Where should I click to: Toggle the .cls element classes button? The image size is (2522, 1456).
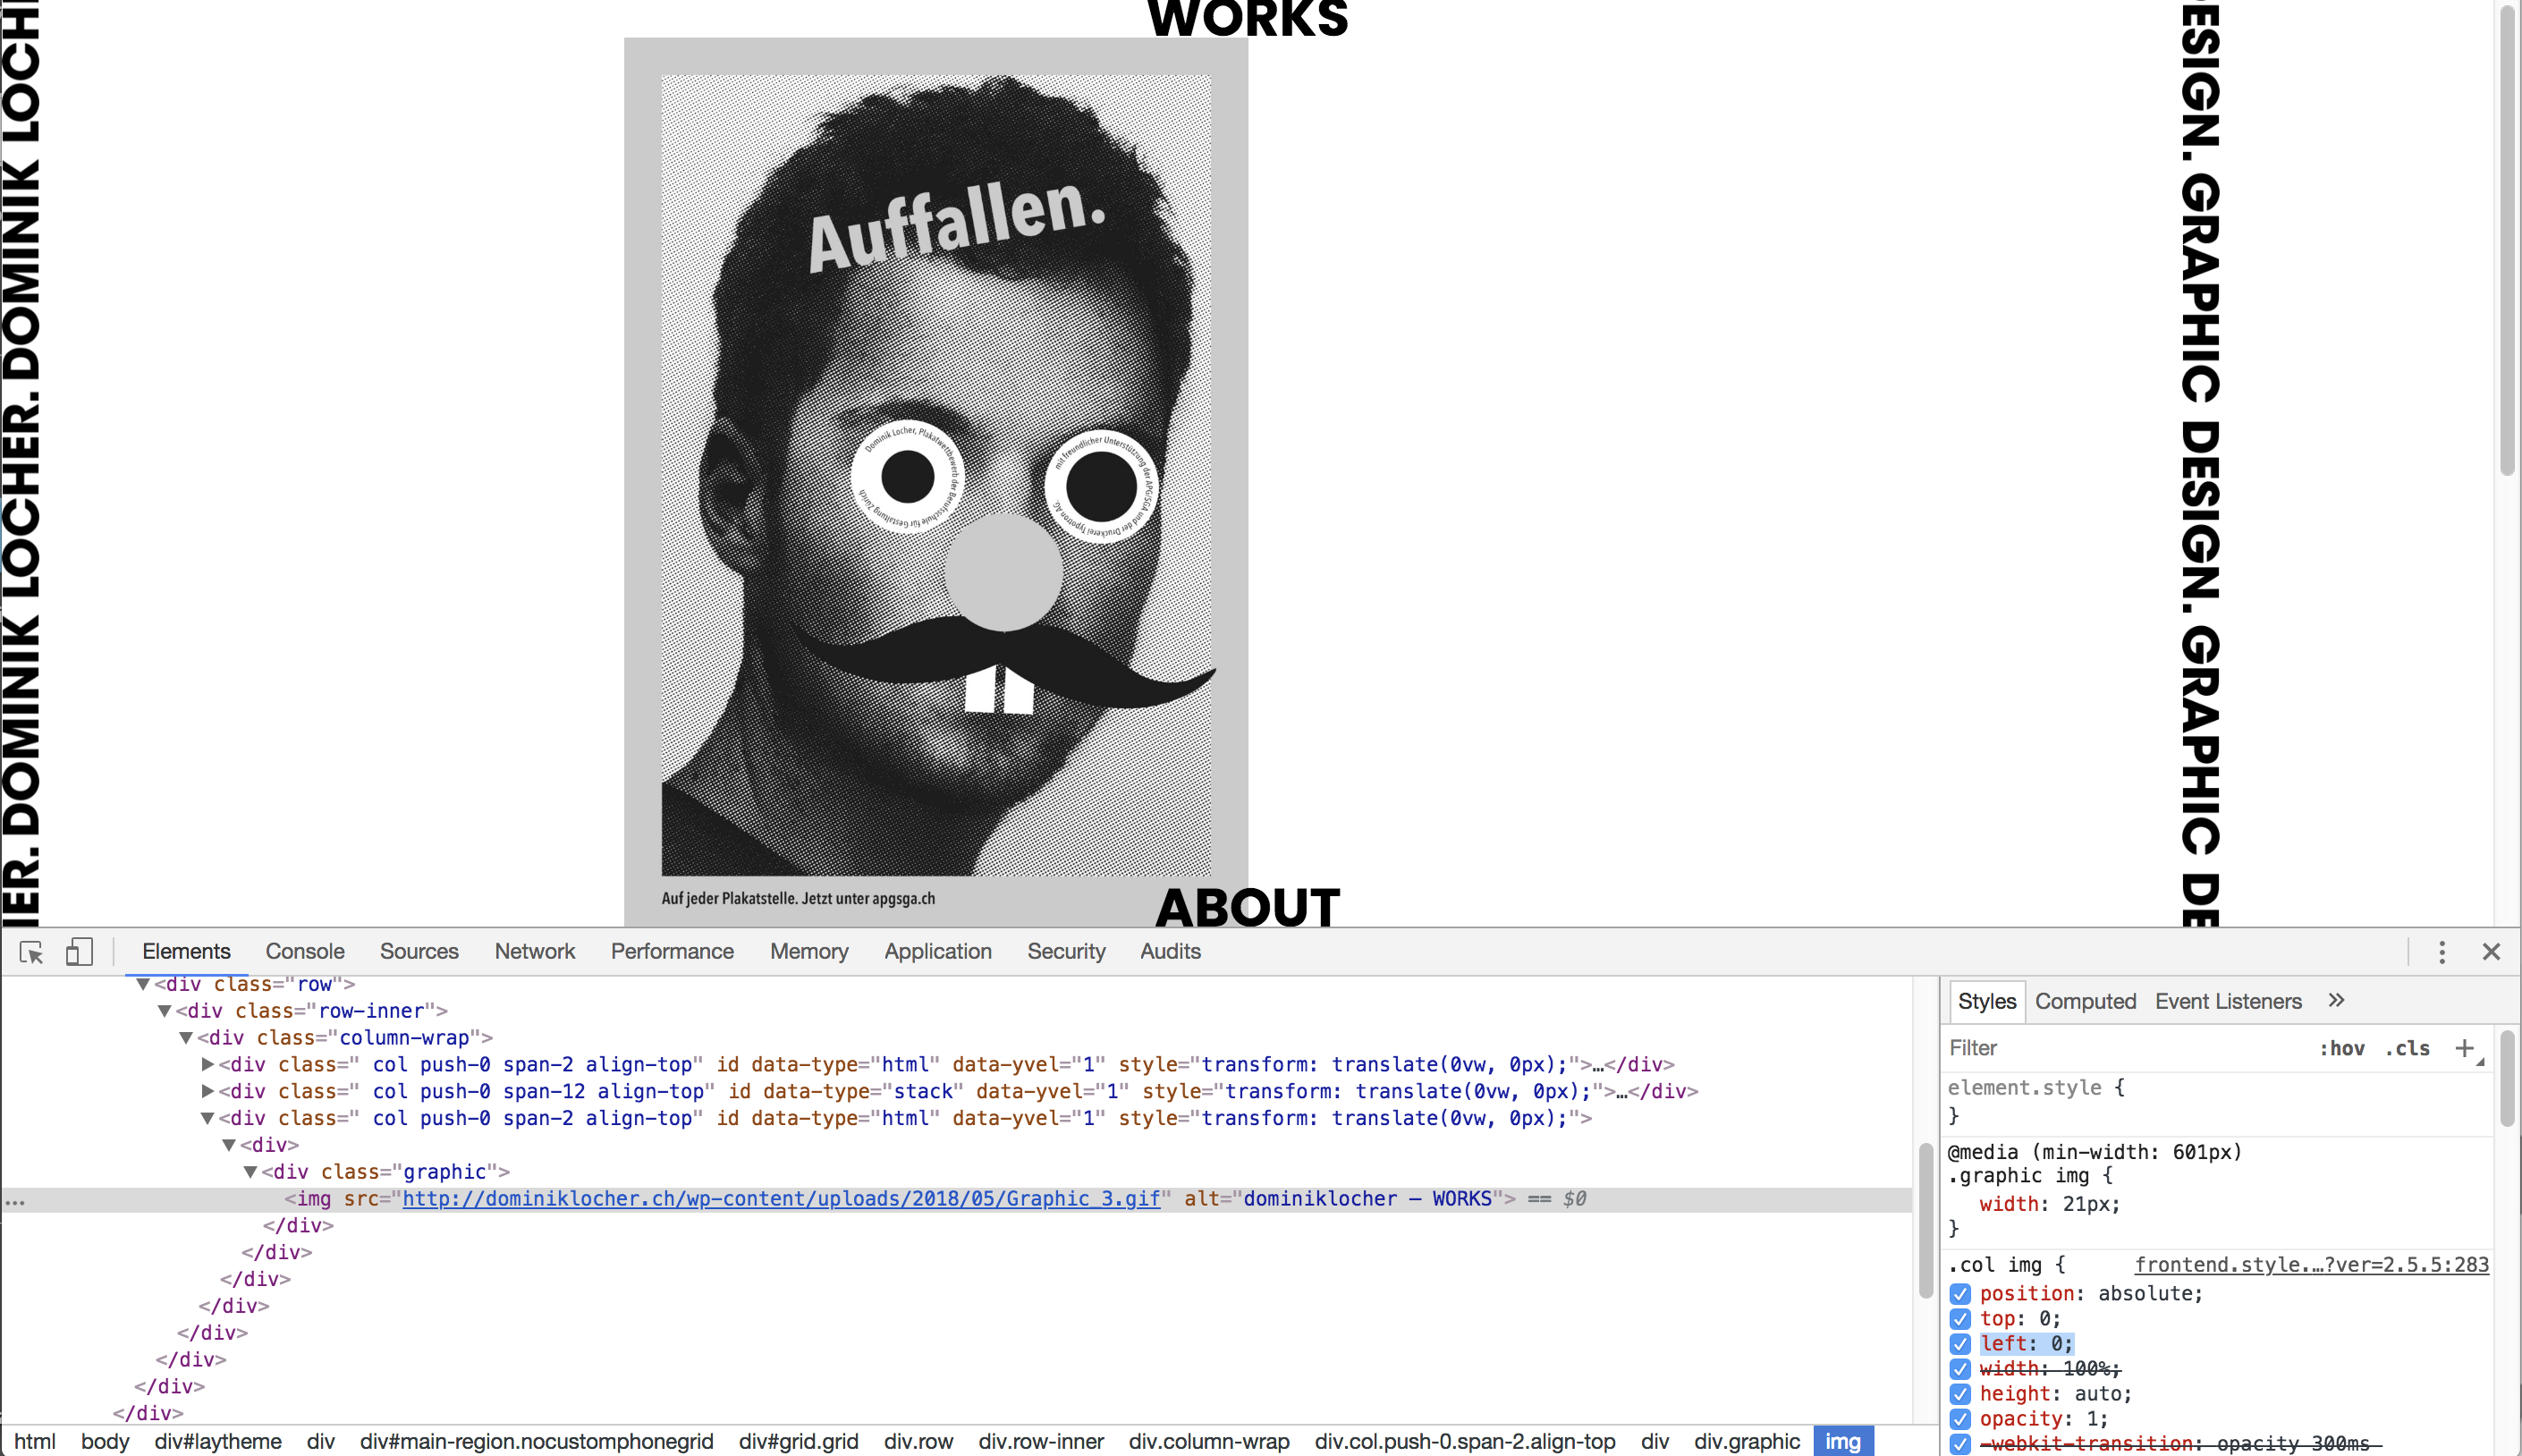pos(2407,1048)
